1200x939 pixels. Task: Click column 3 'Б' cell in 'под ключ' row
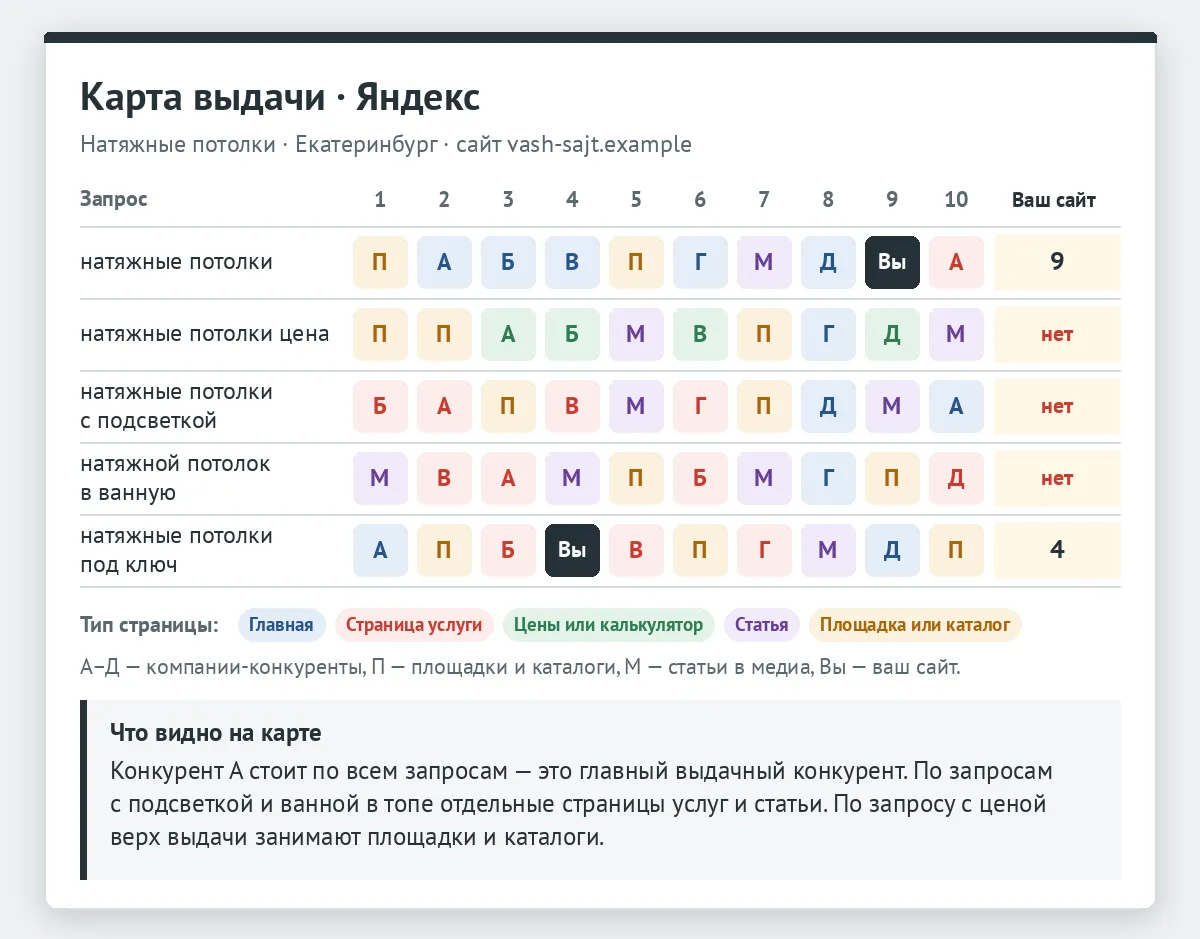508,551
